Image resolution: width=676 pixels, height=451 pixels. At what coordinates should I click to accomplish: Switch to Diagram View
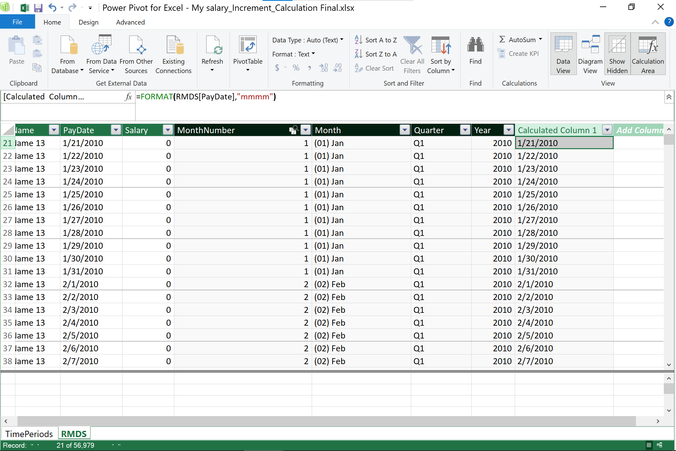pos(590,54)
